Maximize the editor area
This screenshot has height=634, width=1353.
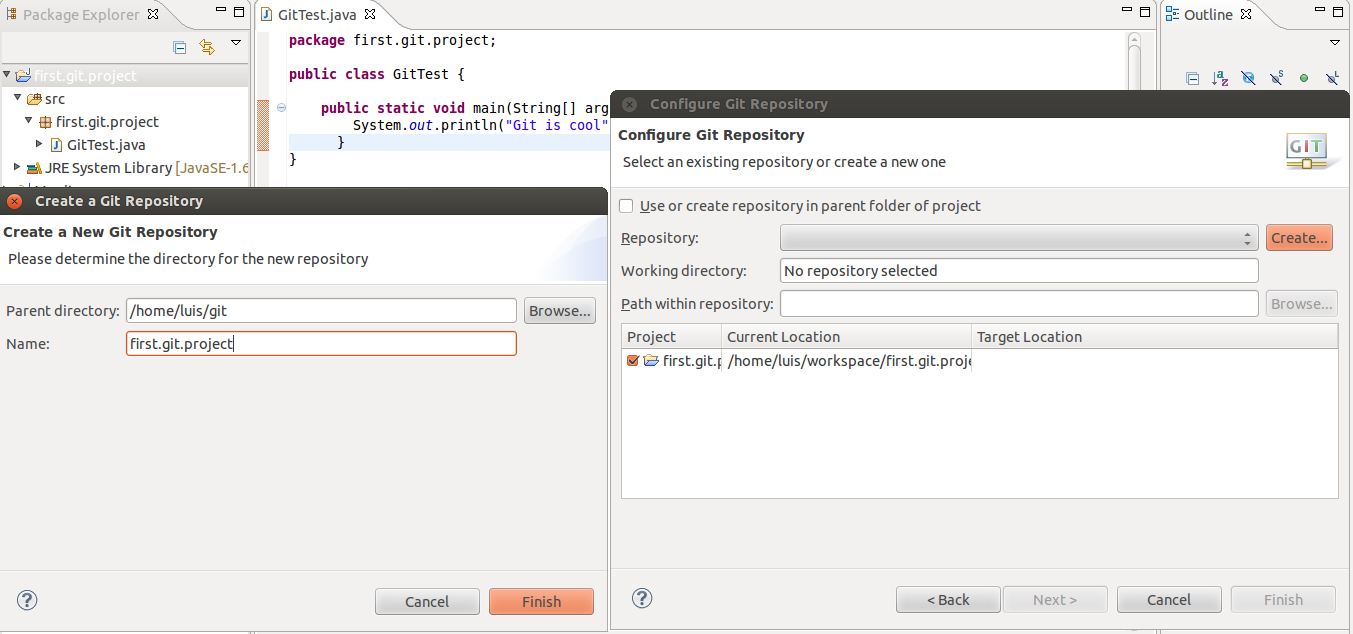click(x=1144, y=13)
